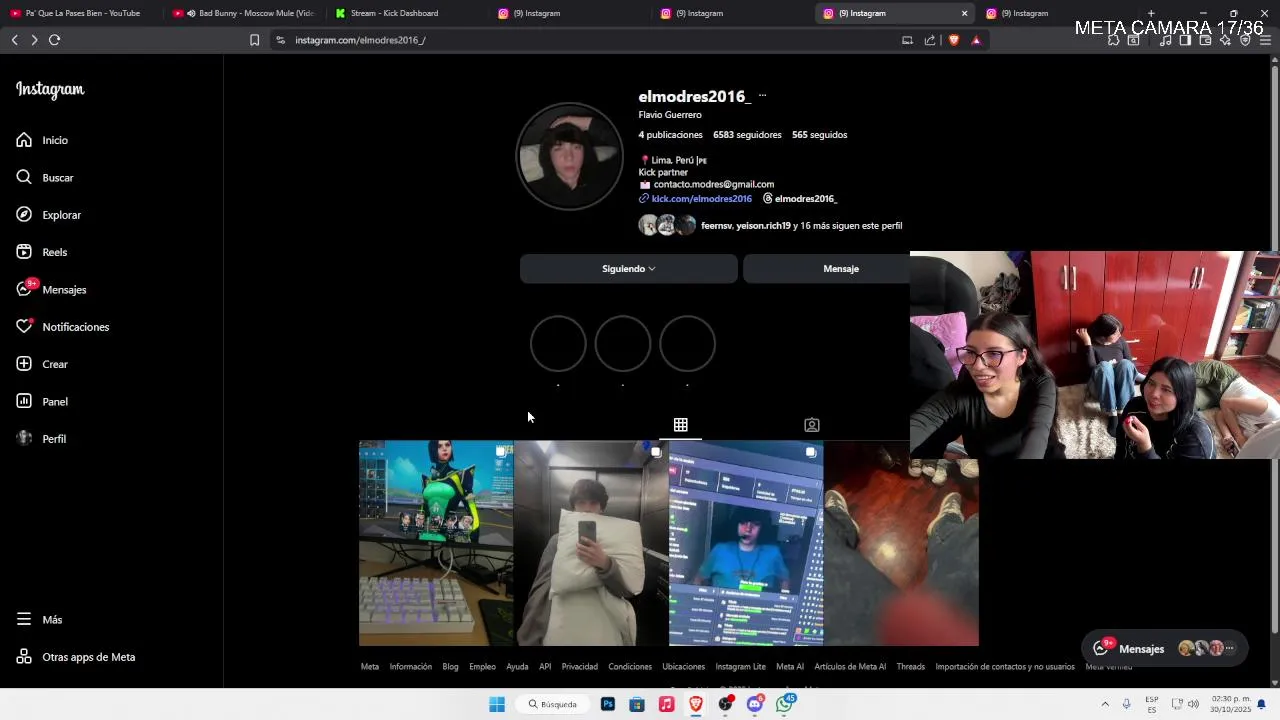This screenshot has height=720, width=1280.
Task: Switch to YouTube Pa' Que La Pases Bien tab
Action: (80, 13)
